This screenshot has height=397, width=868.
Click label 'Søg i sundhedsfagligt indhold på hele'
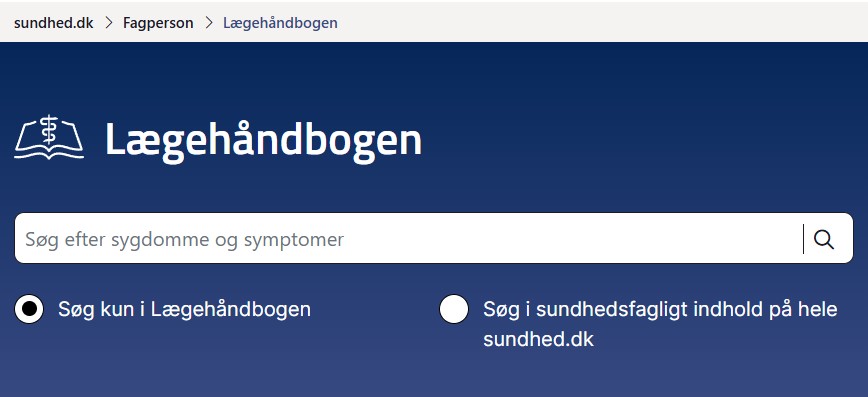pyautogui.click(x=660, y=310)
